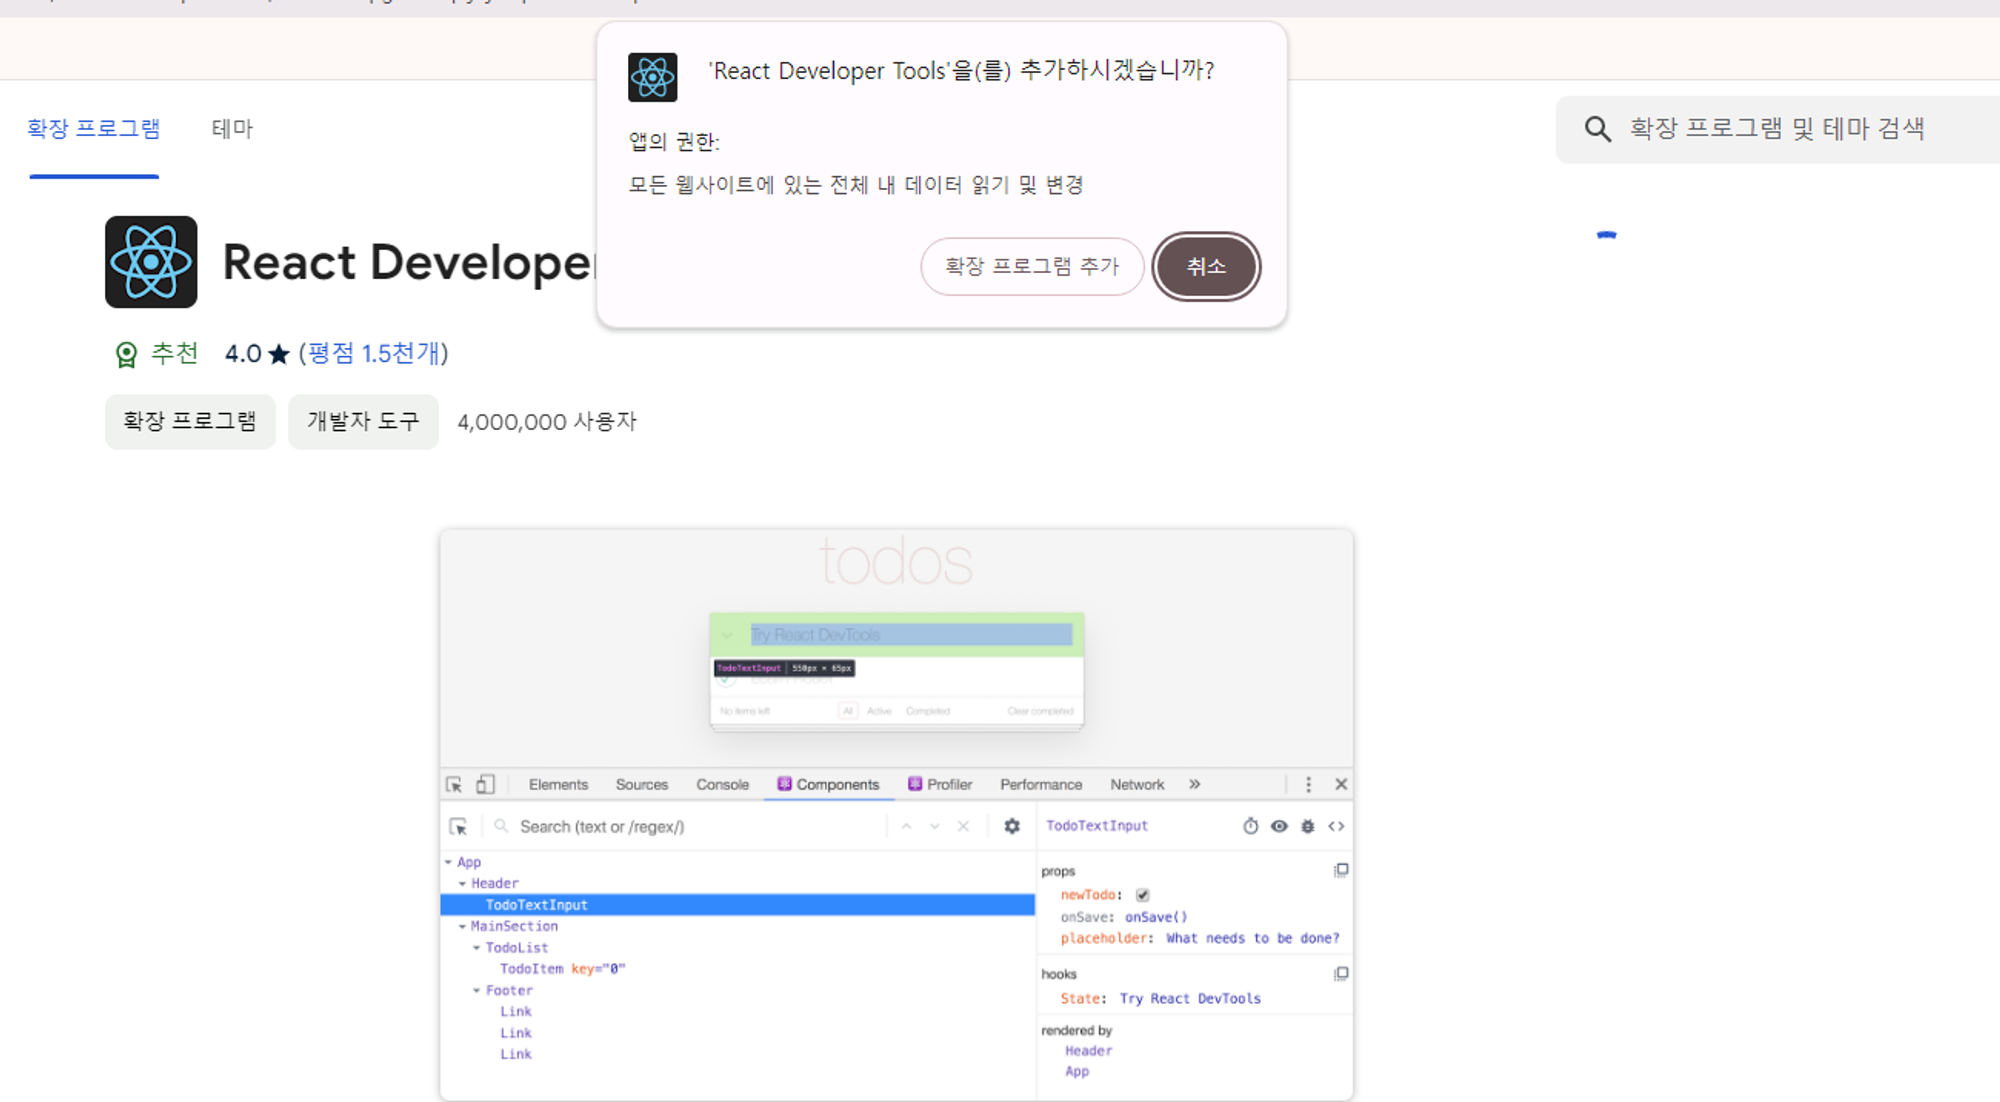Open the 평점 1.5천개 ratings link
The height and width of the screenshot is (1102, 2000).
(x=373, y=353)
